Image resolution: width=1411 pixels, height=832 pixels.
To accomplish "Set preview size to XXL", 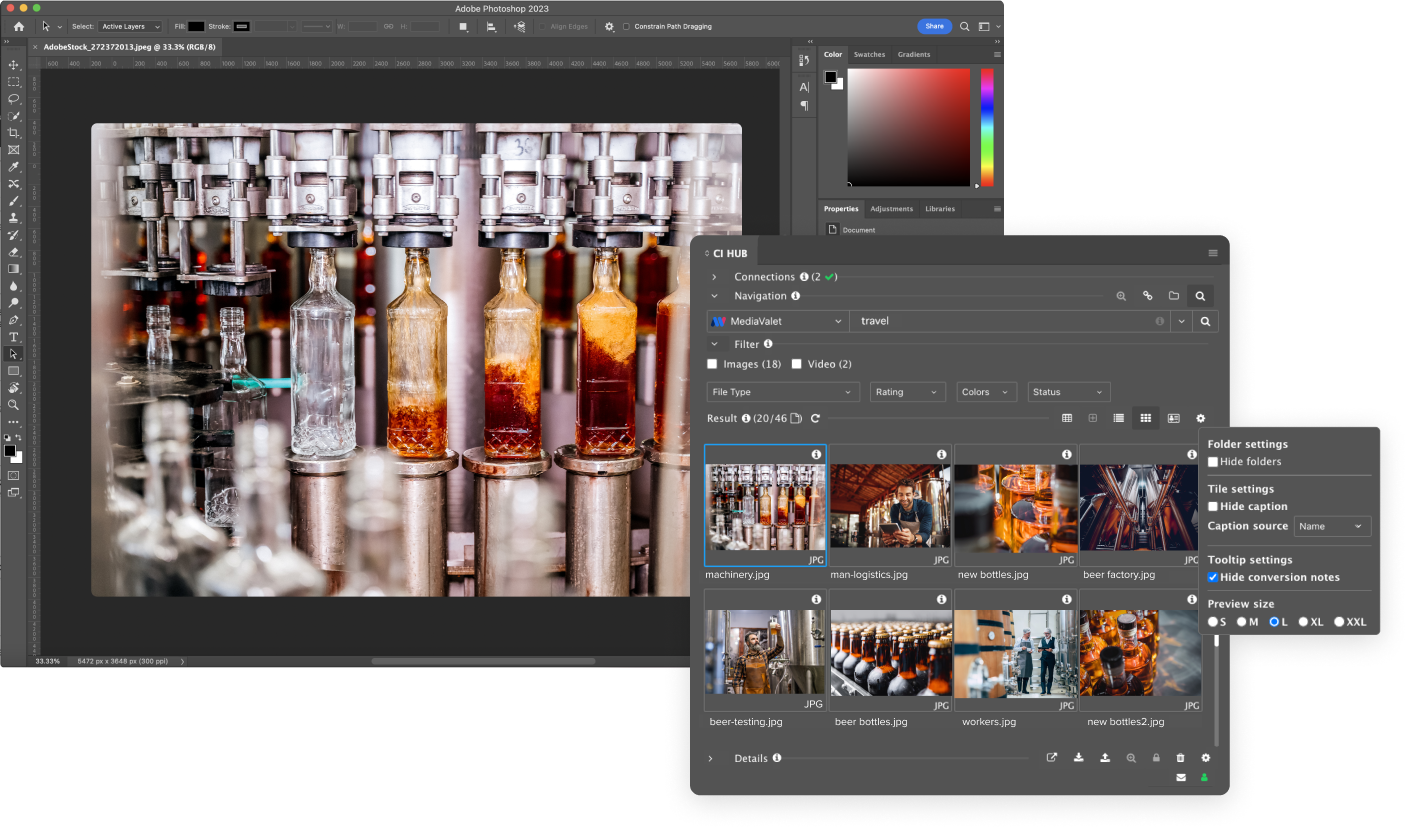I will pyautogui.click(x=1339, y=622).
